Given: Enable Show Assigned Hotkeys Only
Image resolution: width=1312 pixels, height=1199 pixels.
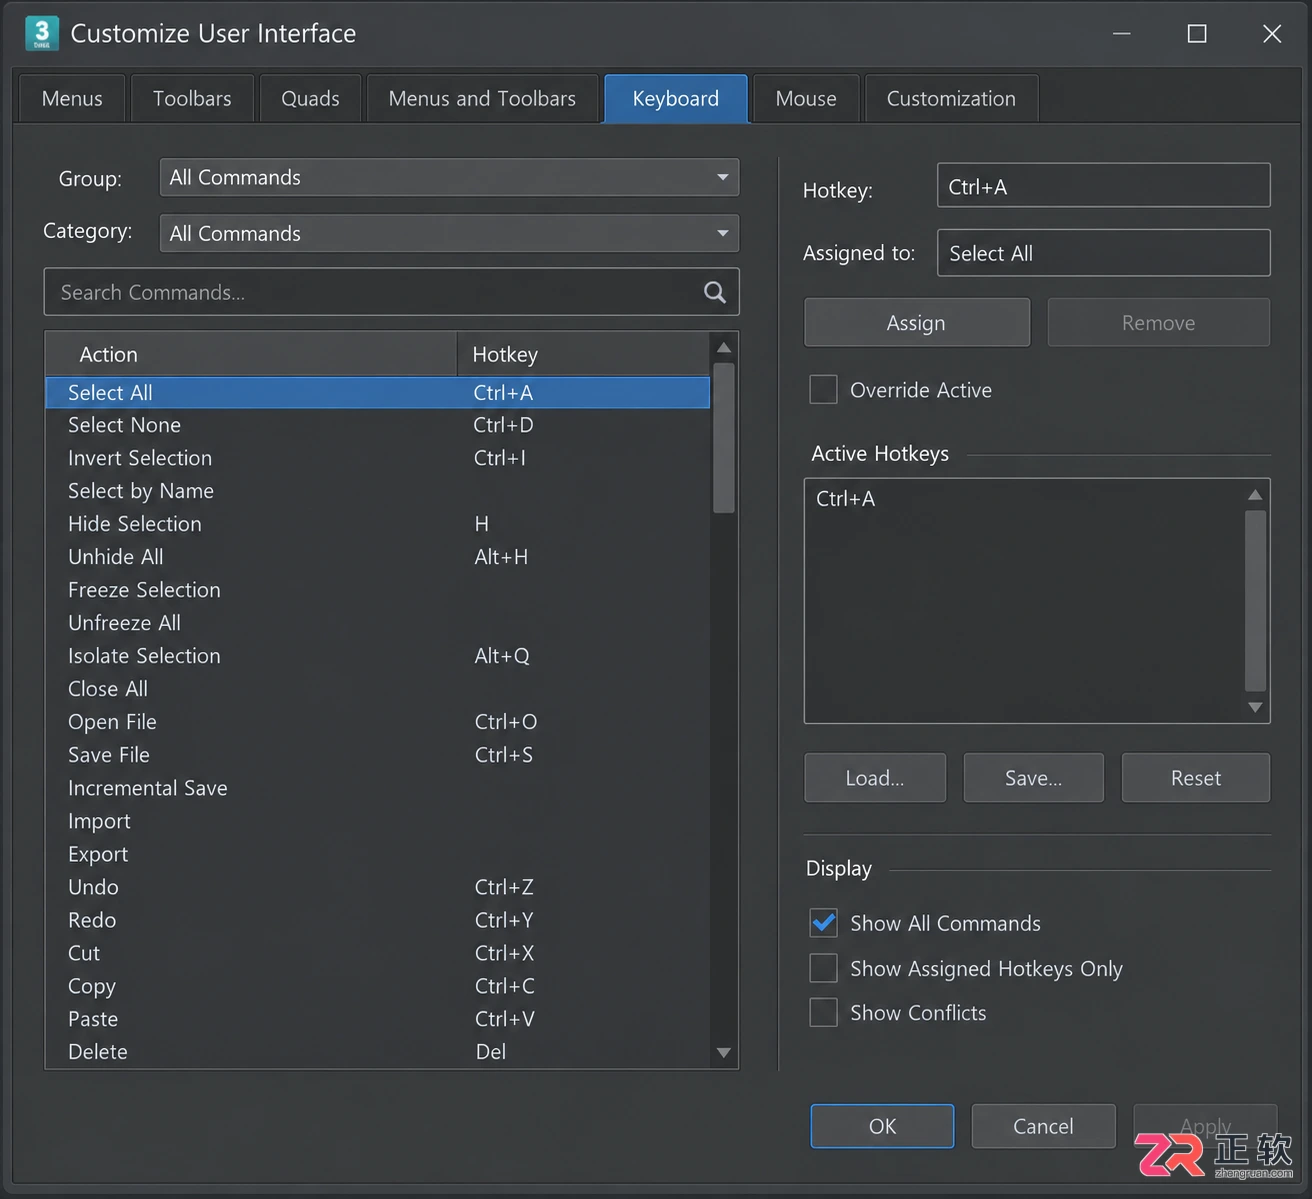Looking at the screenshot, I should 823,968.
